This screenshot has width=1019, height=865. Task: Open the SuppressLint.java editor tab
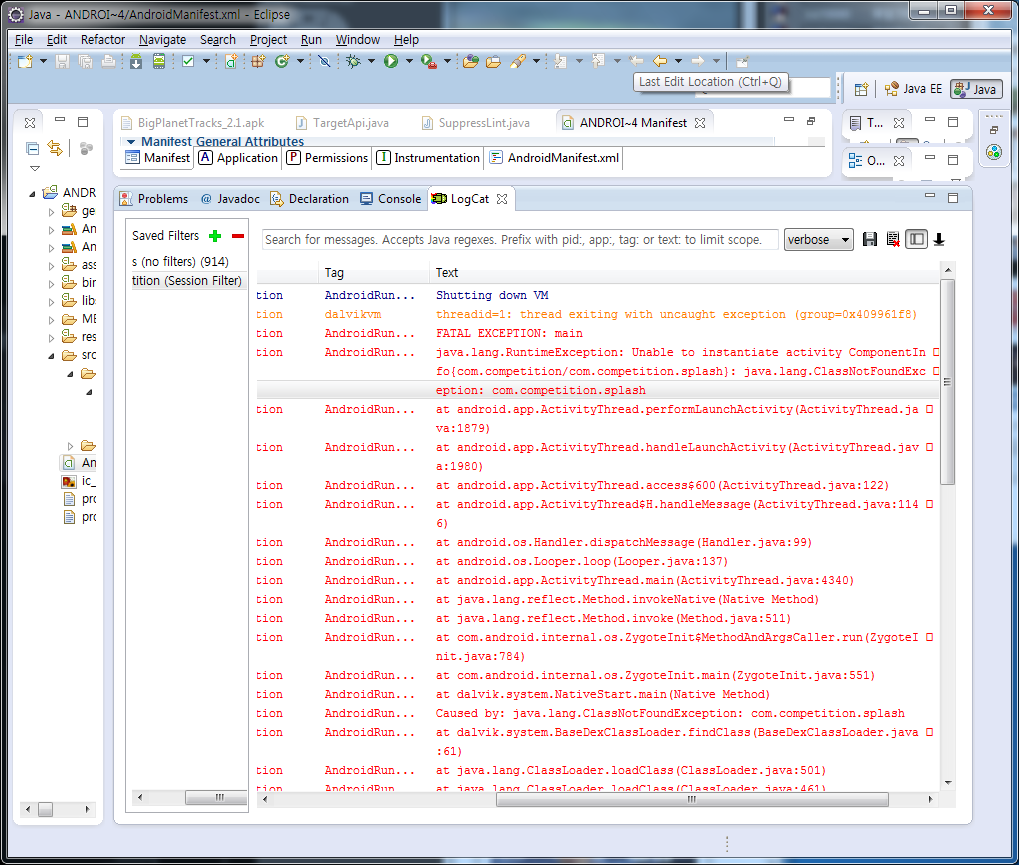(476, 123)
